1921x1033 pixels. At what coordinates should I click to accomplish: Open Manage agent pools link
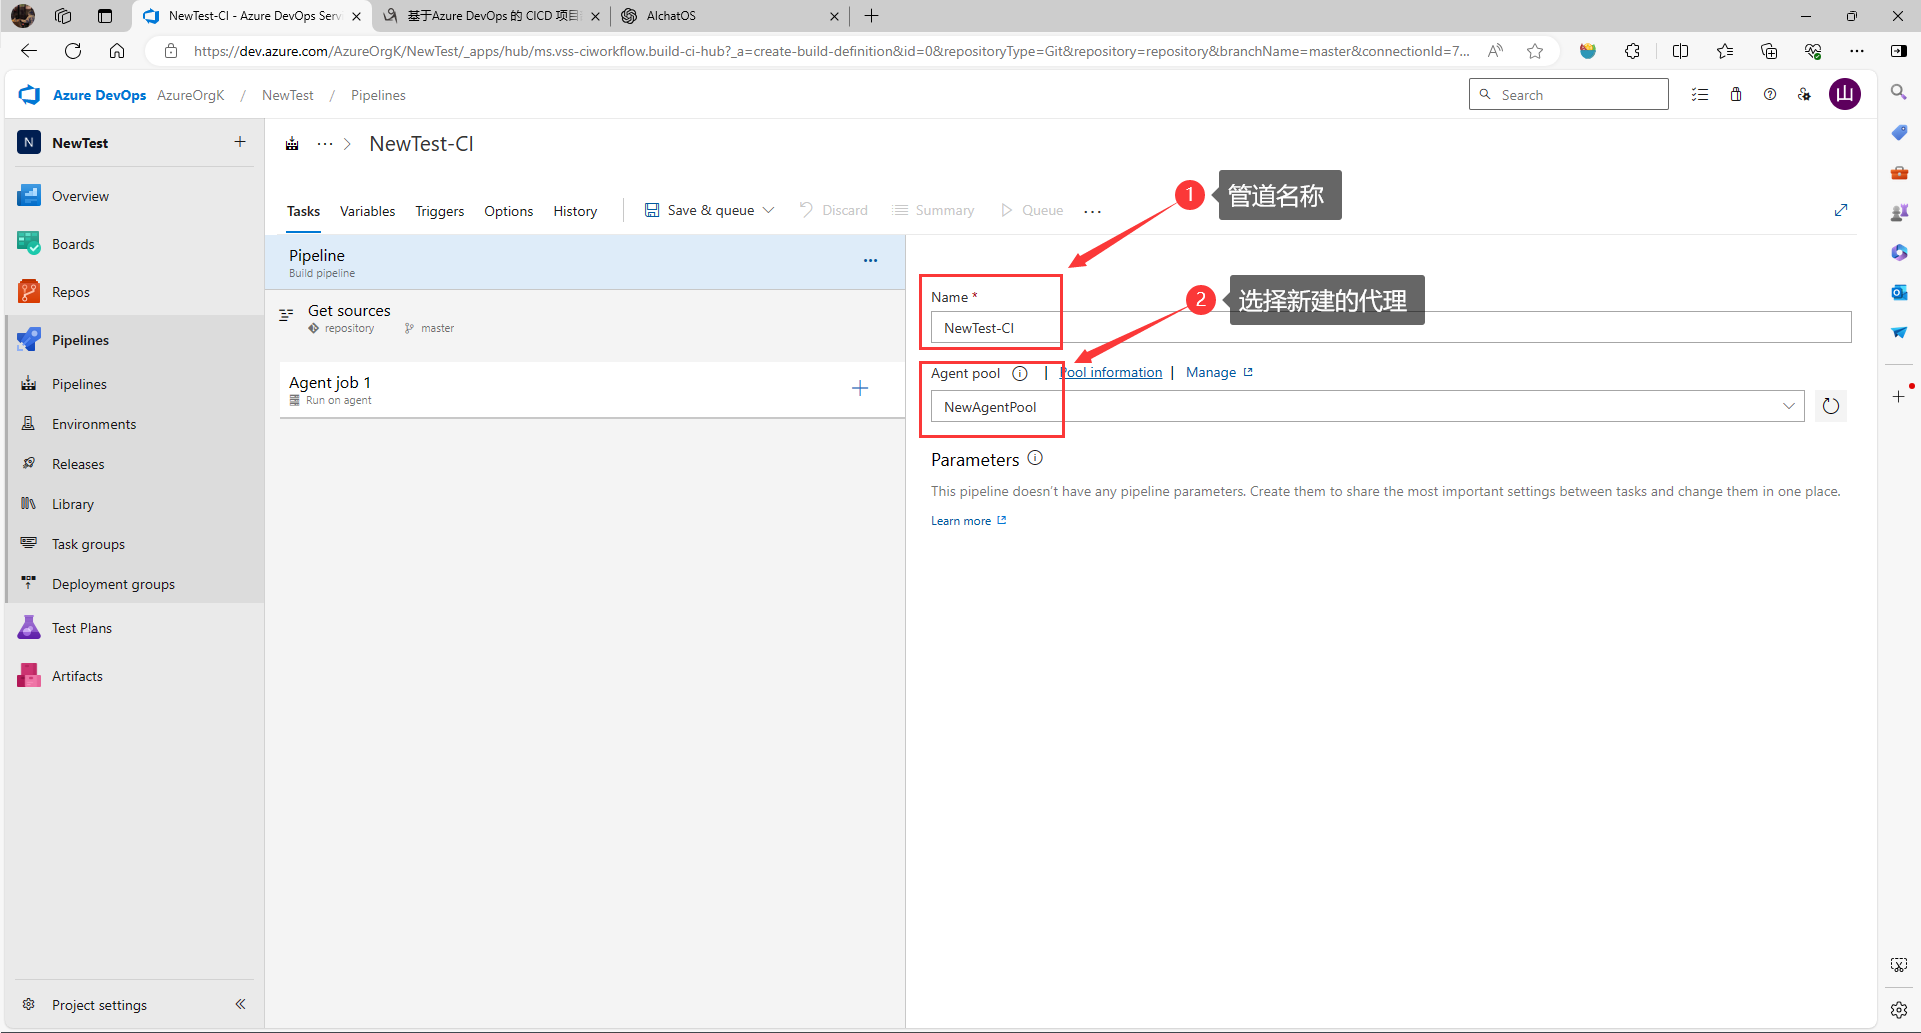click(1219, 372)
